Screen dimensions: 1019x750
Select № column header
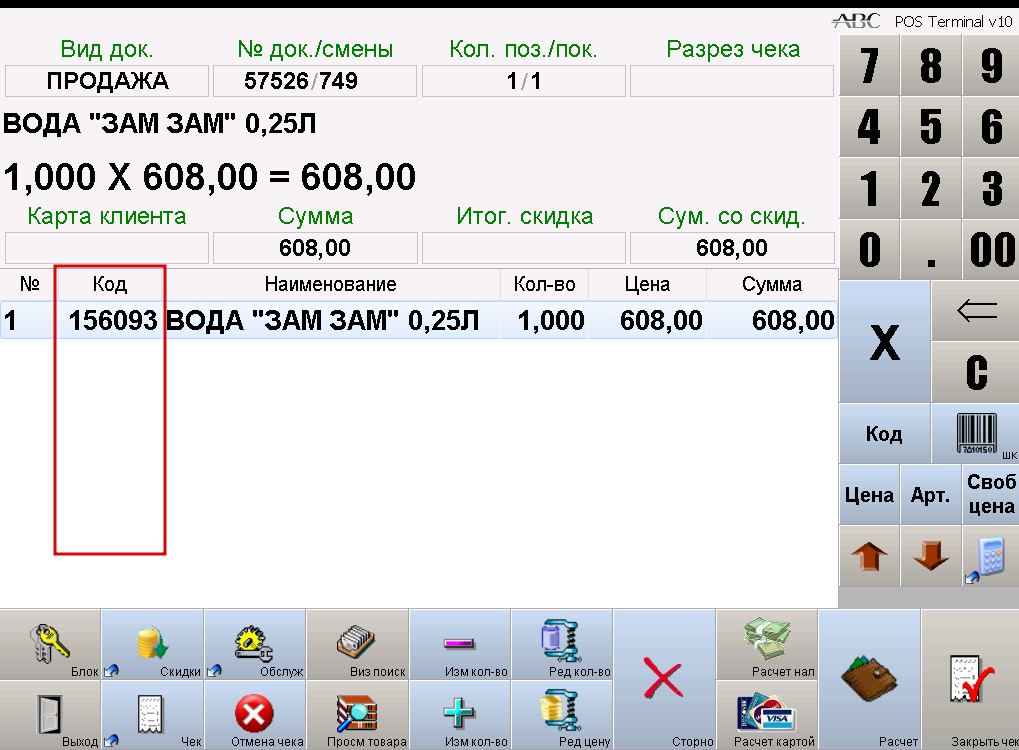[x=29, y=284]
